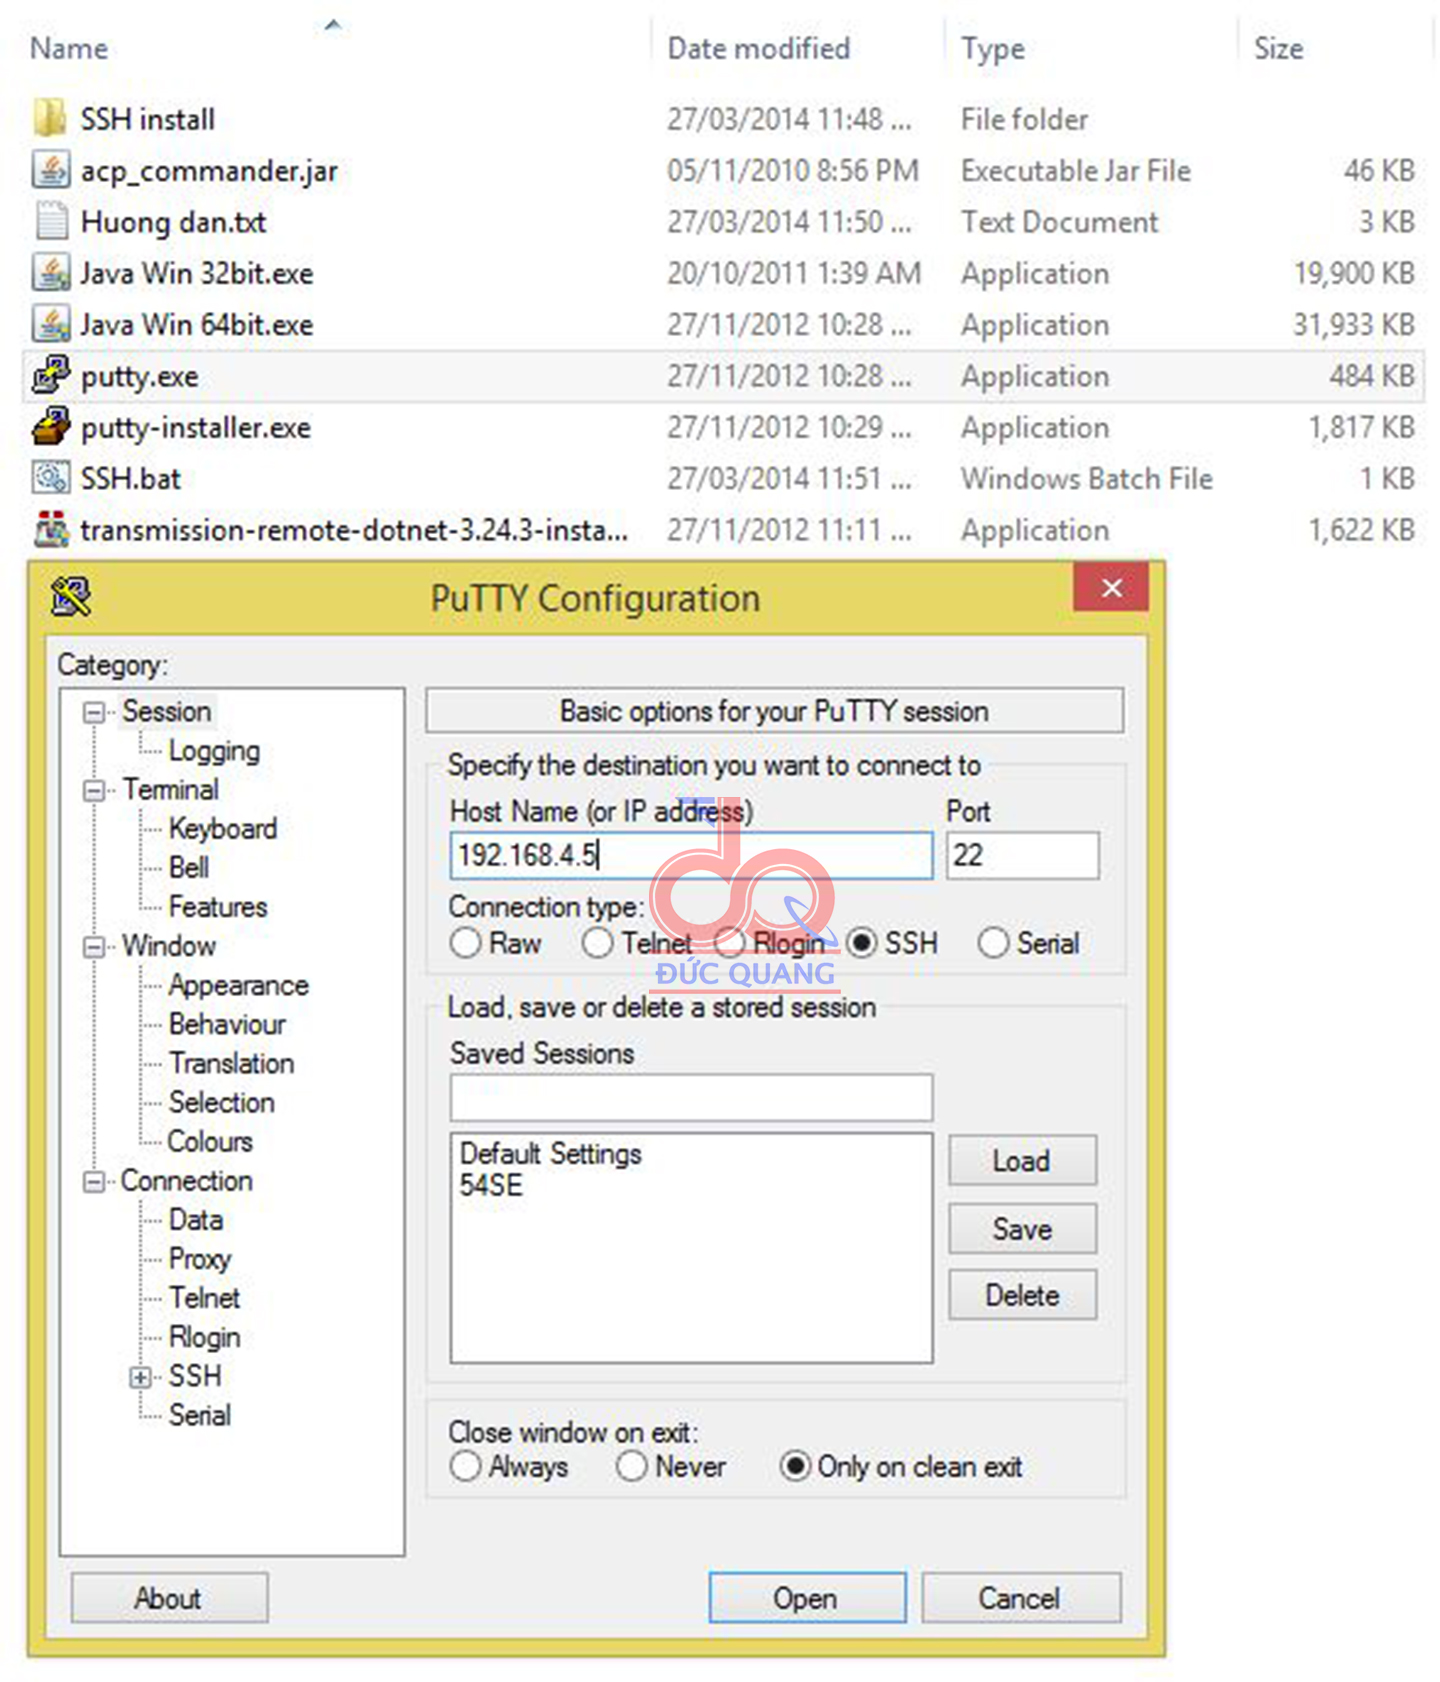Click the Save session button
This screenshot has height=1682, width=1440.
(1022, 1228)
